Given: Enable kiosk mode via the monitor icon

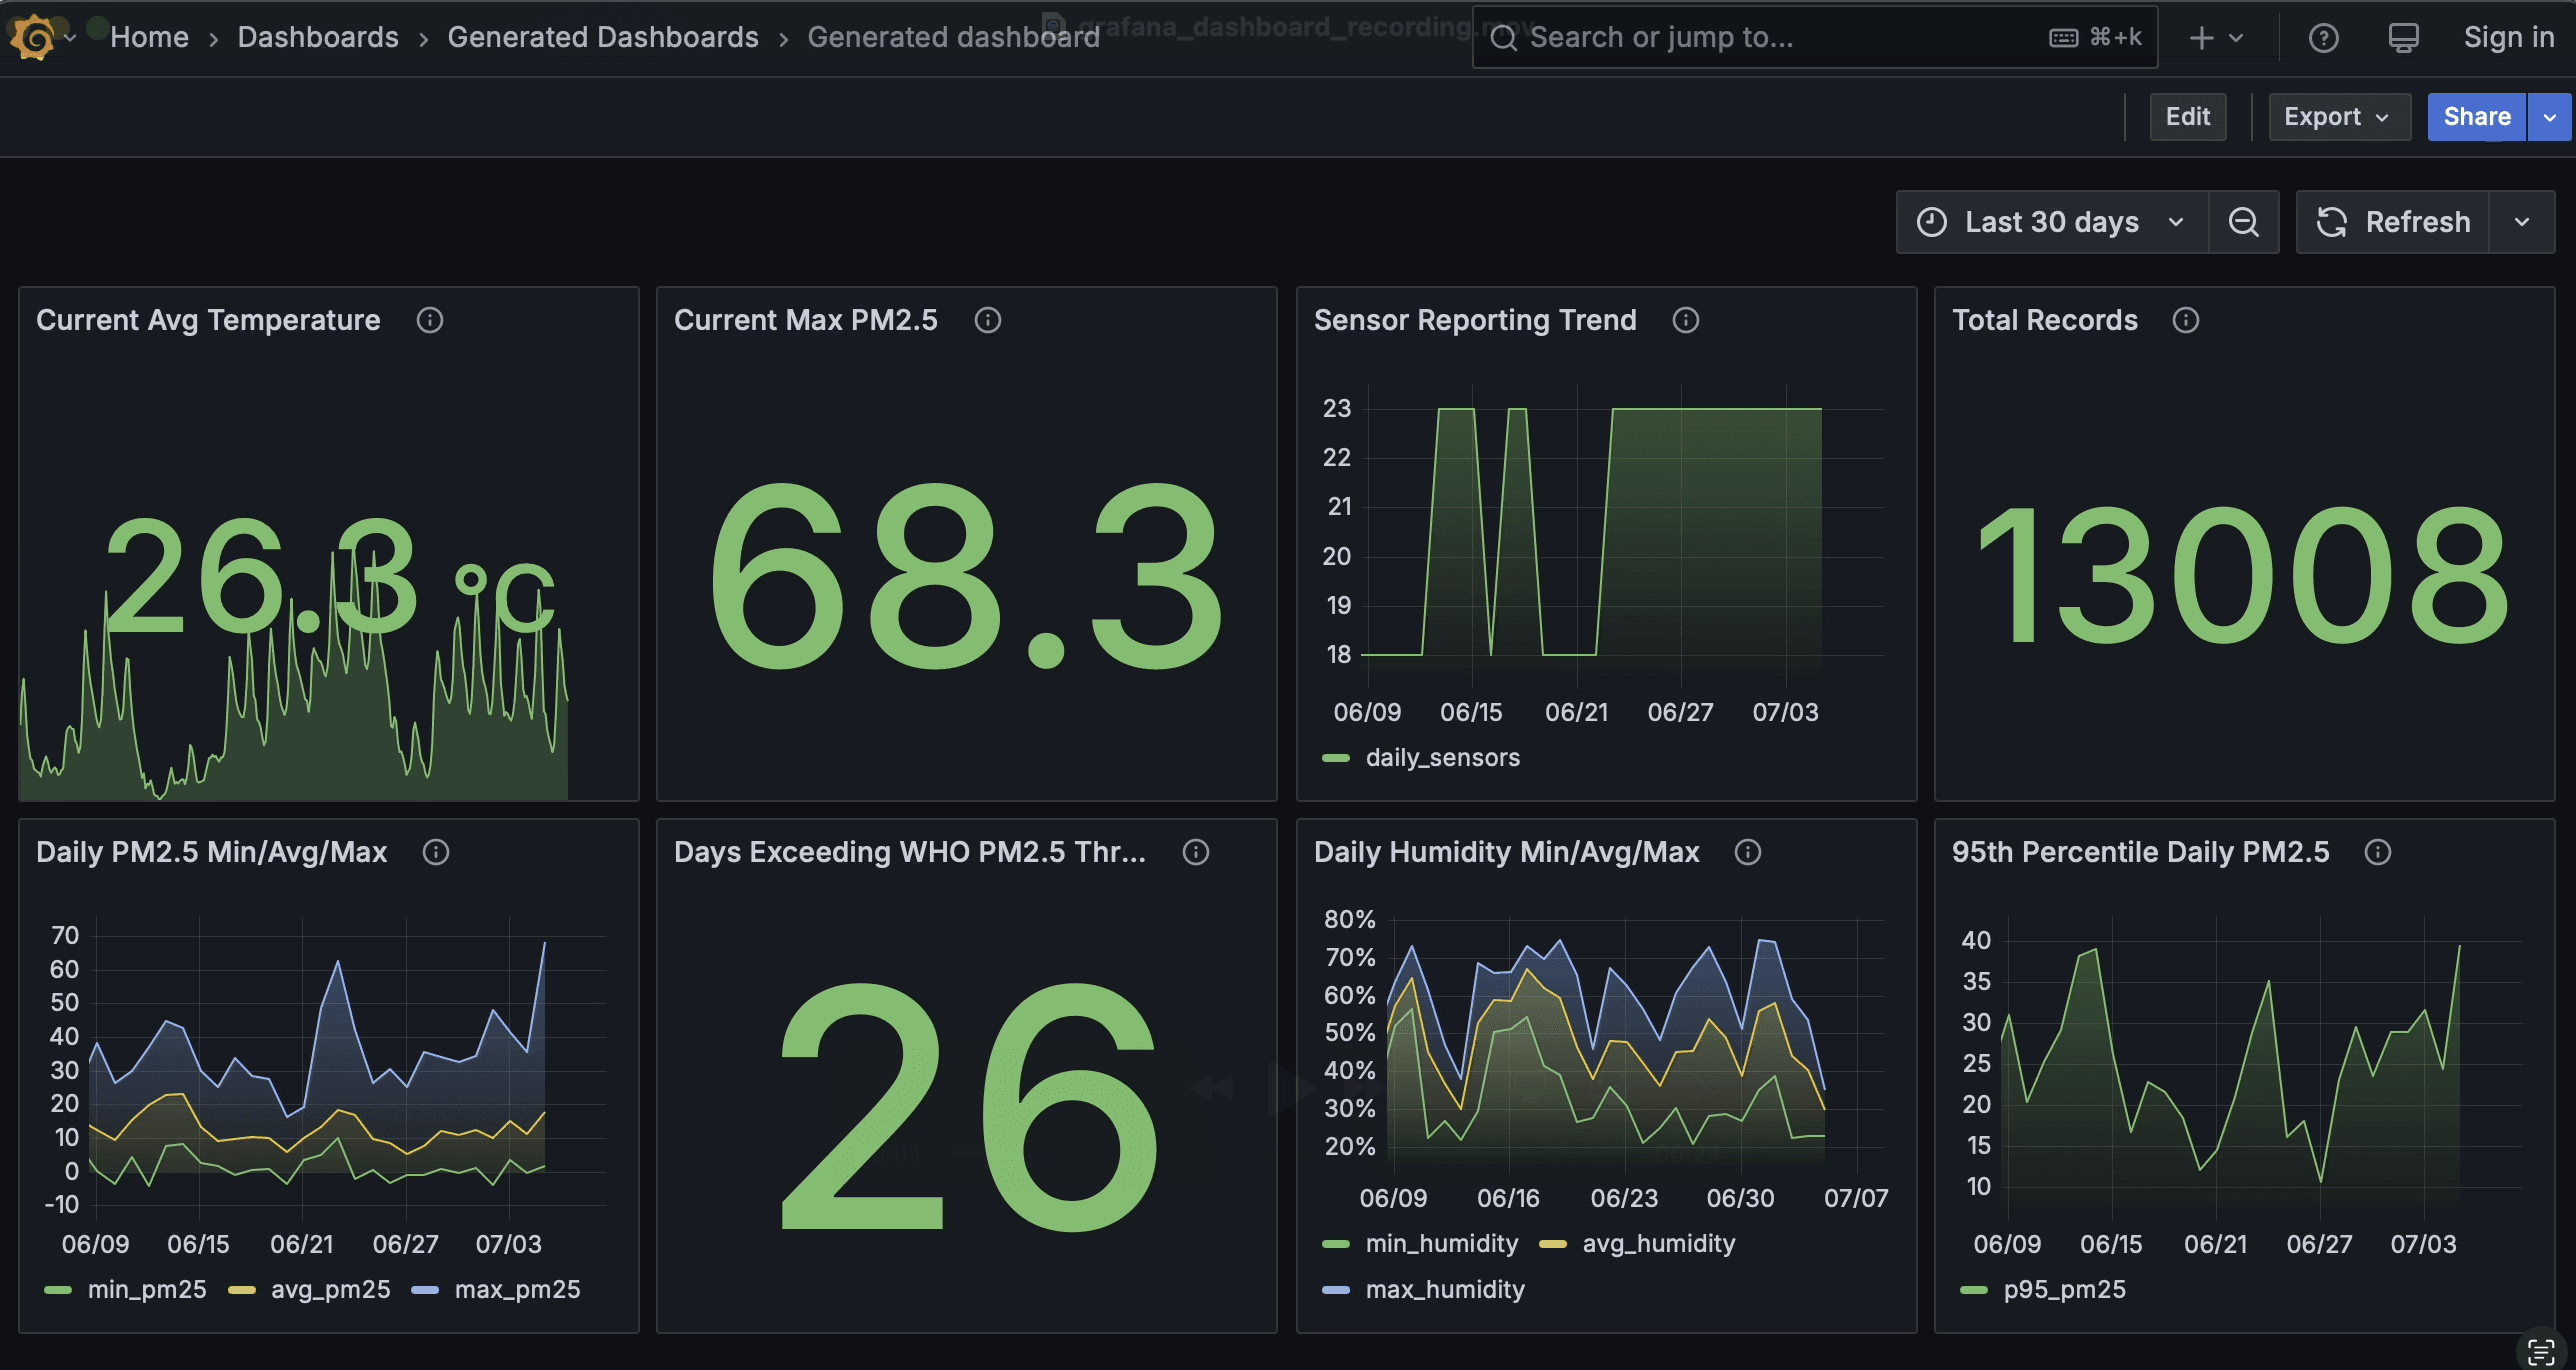Looking at the screenshot, I should click(x=2403, y=37).
